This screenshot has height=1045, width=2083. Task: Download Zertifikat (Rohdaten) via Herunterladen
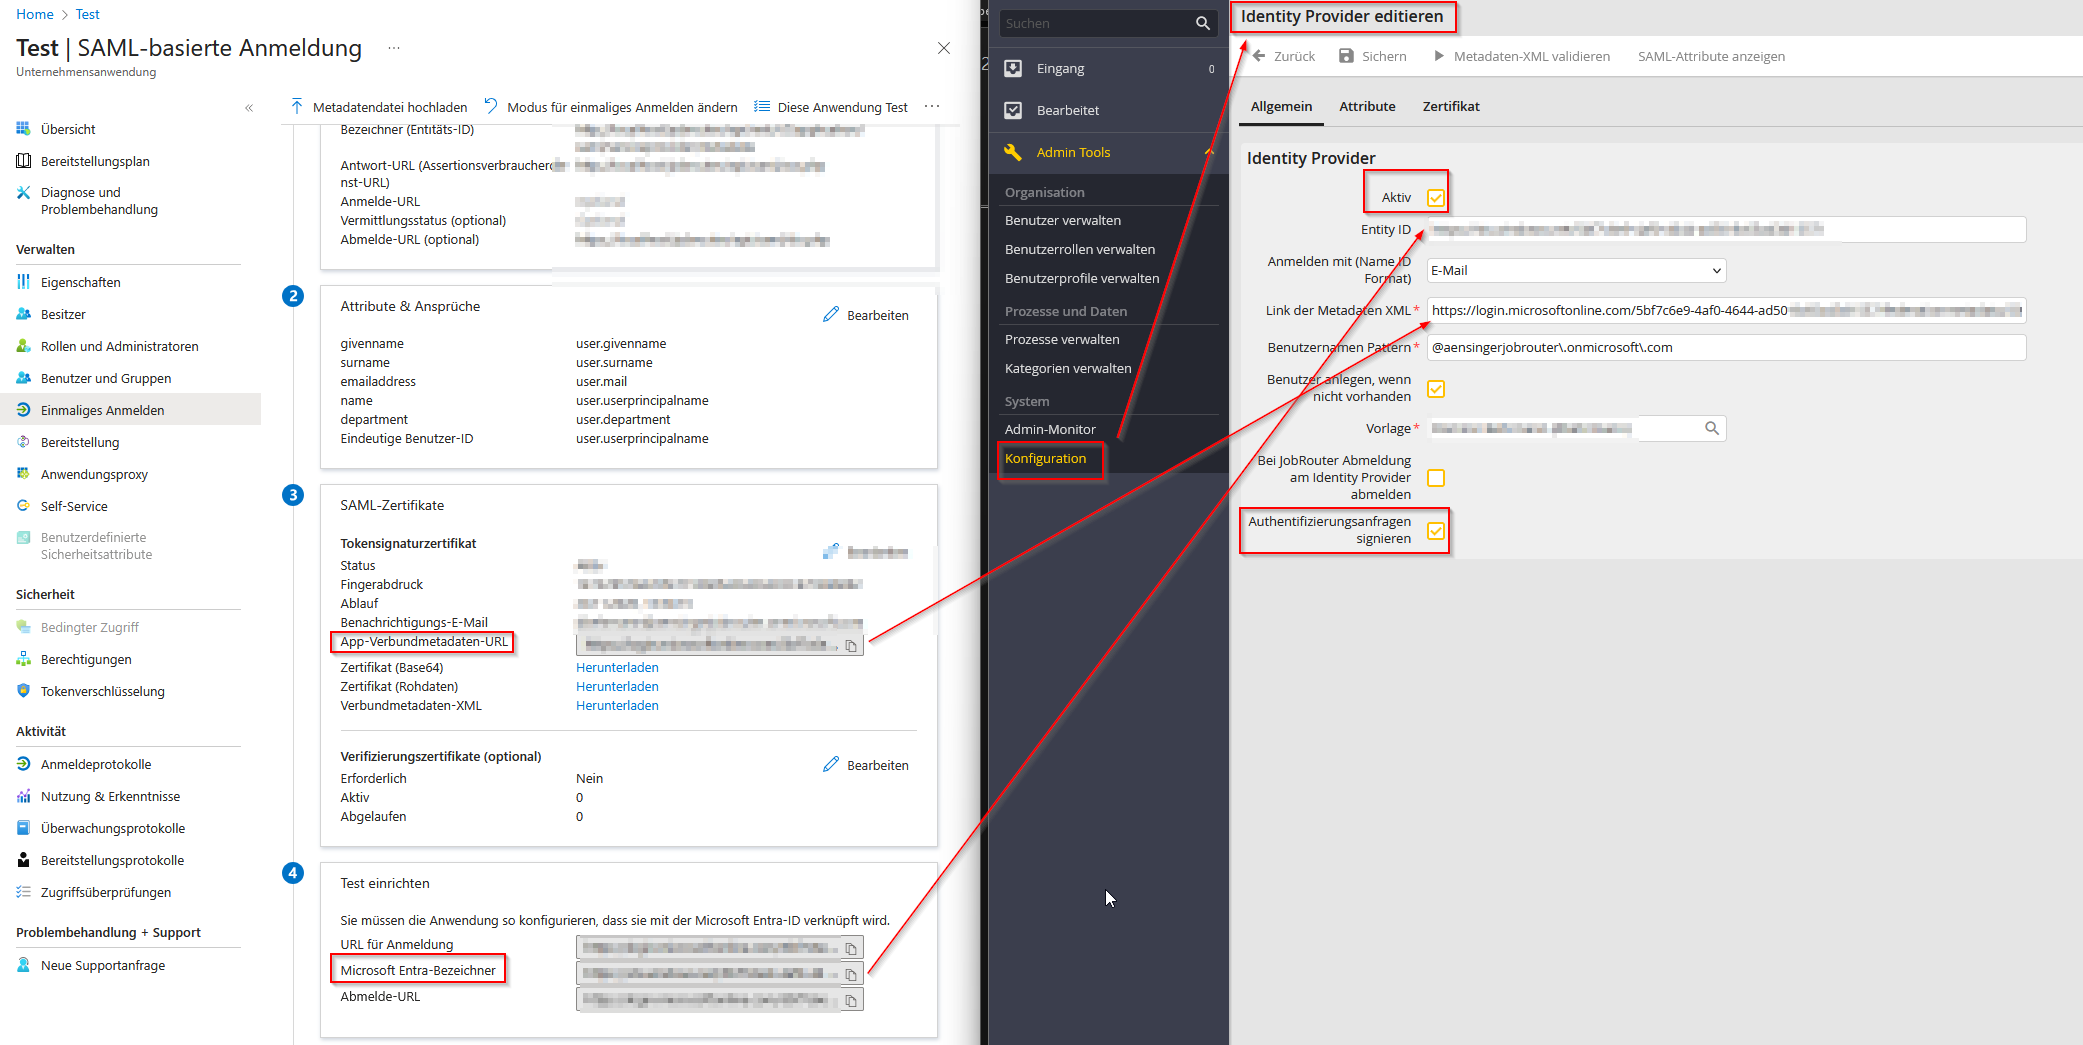(617, 687)
